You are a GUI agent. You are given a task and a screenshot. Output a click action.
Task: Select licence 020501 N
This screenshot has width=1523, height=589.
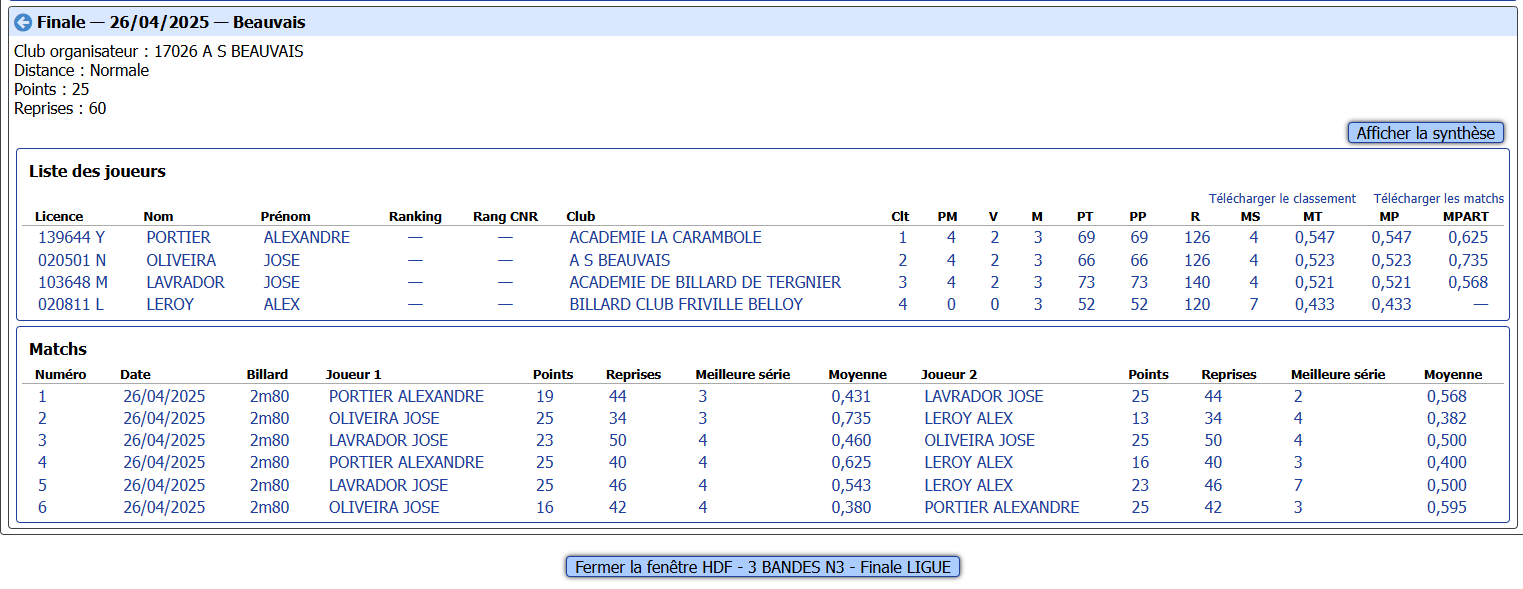pyautogui.click(x=72, y=260)
